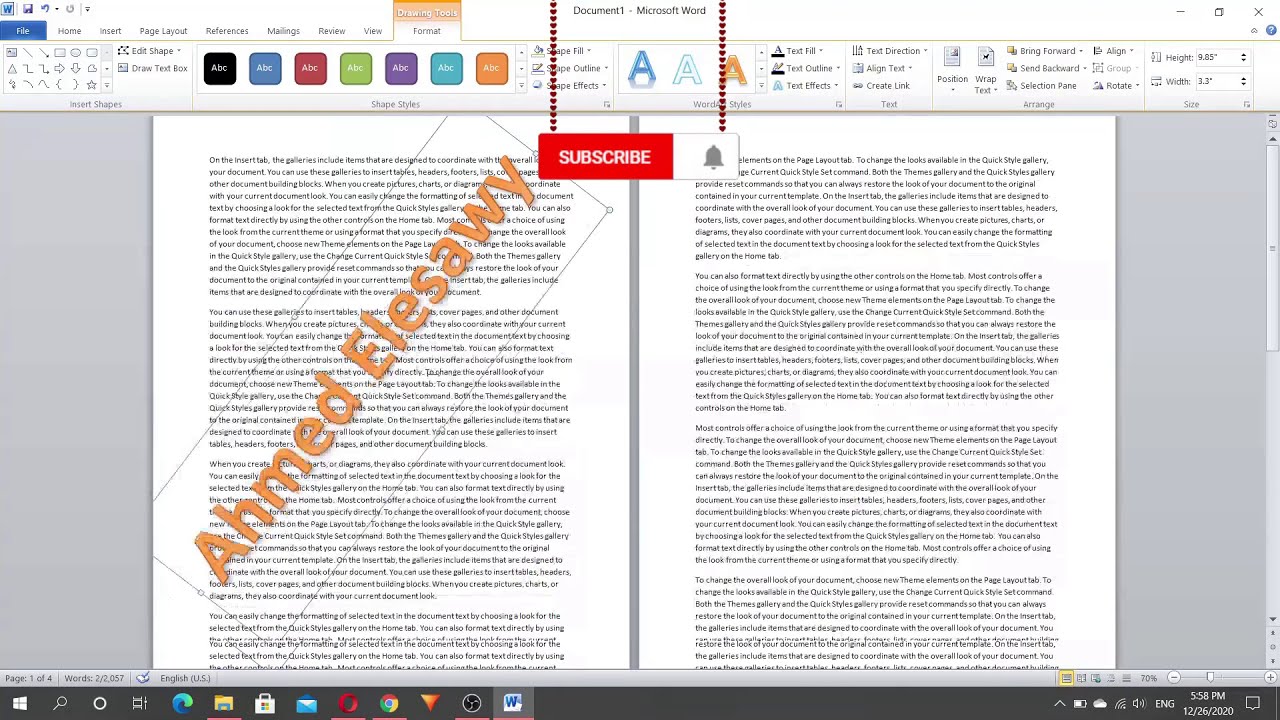The width and height of the screenshot is (1280, 720).
Task: Open the Text Outline dropdown
Action: [804, 68]
